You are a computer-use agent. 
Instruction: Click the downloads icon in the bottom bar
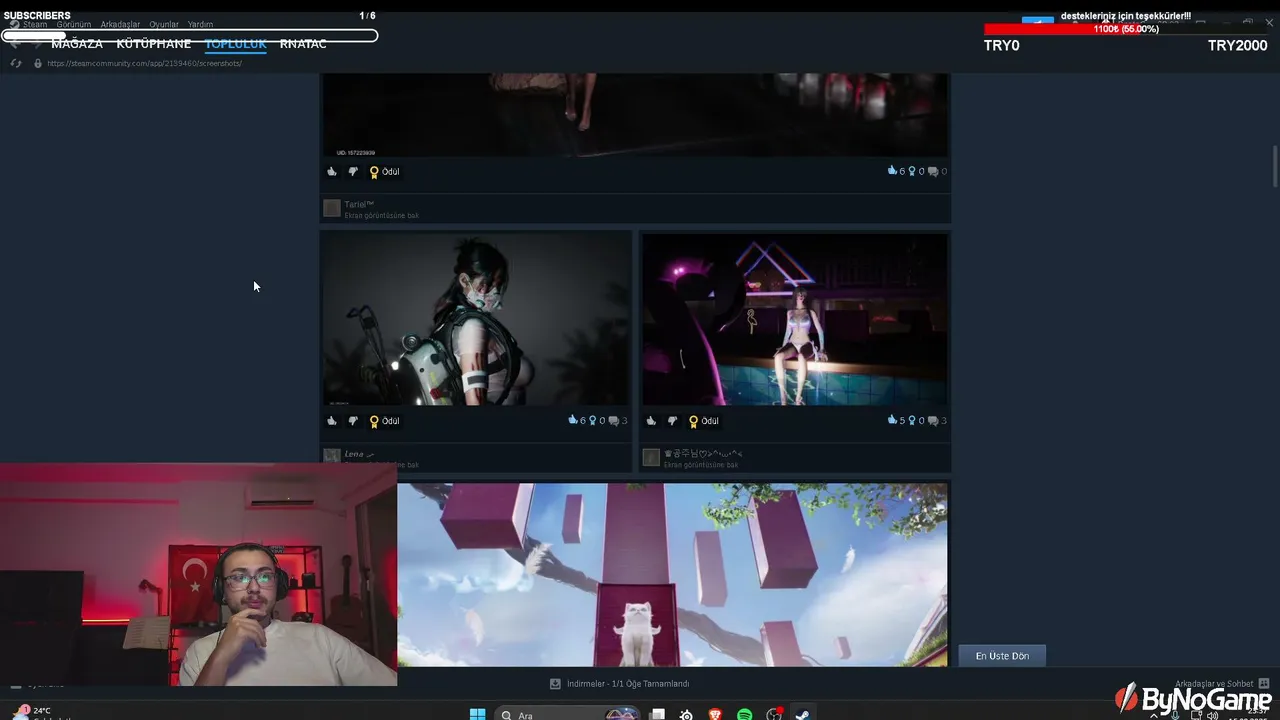point(555,684)
